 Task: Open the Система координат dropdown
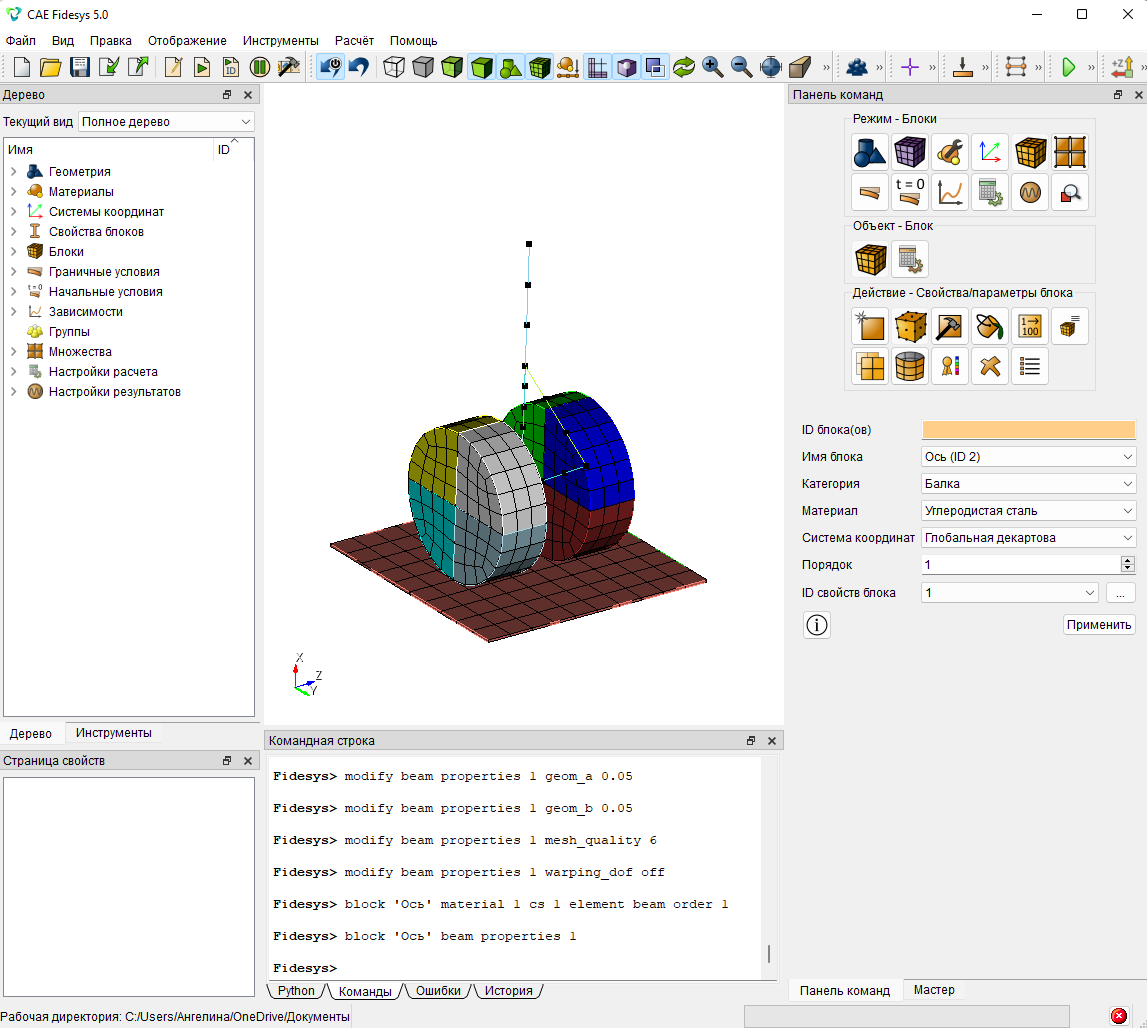point(1028,538)
